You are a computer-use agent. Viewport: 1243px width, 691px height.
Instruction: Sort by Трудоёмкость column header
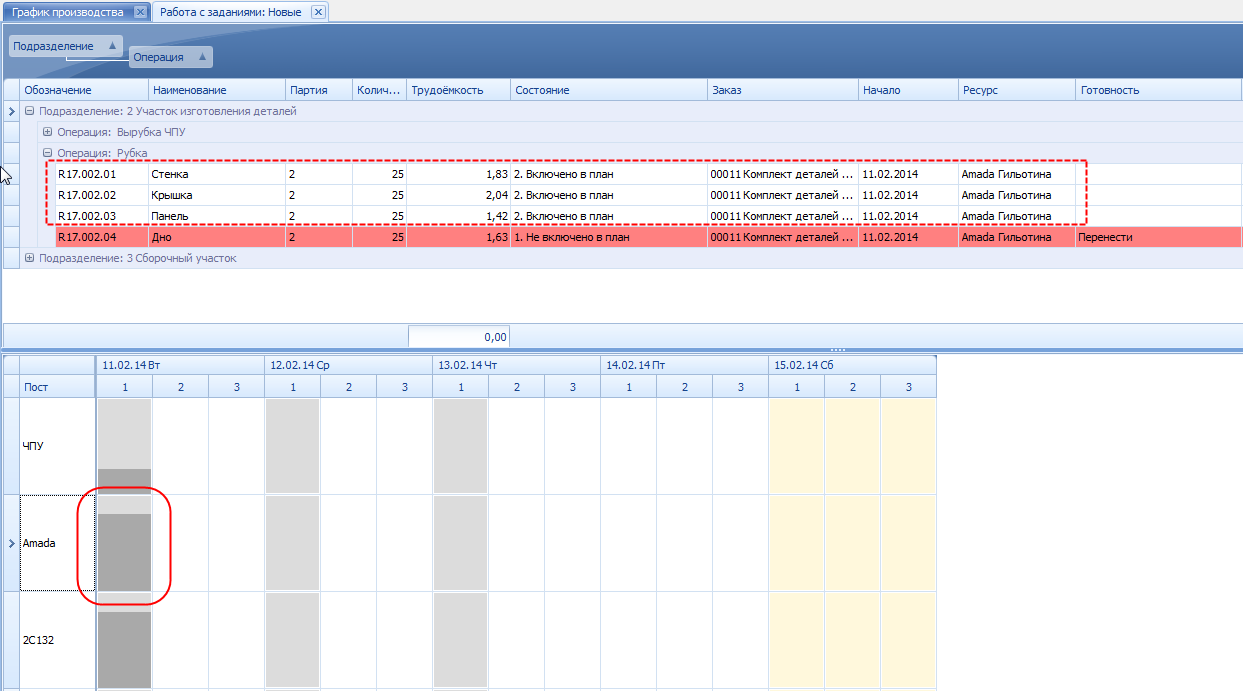pos(458,90)
